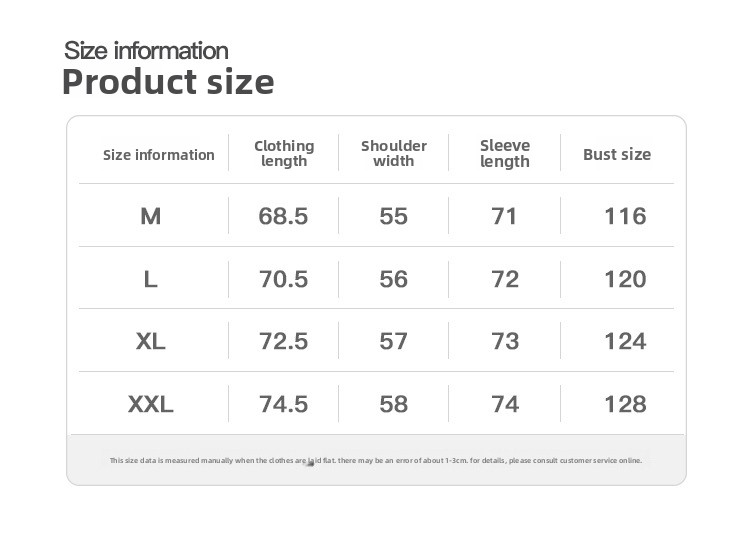Select the sleeve length value 72
Viewport: 750px width, 546px height.
pyautogui.click(x=505, y=279)
